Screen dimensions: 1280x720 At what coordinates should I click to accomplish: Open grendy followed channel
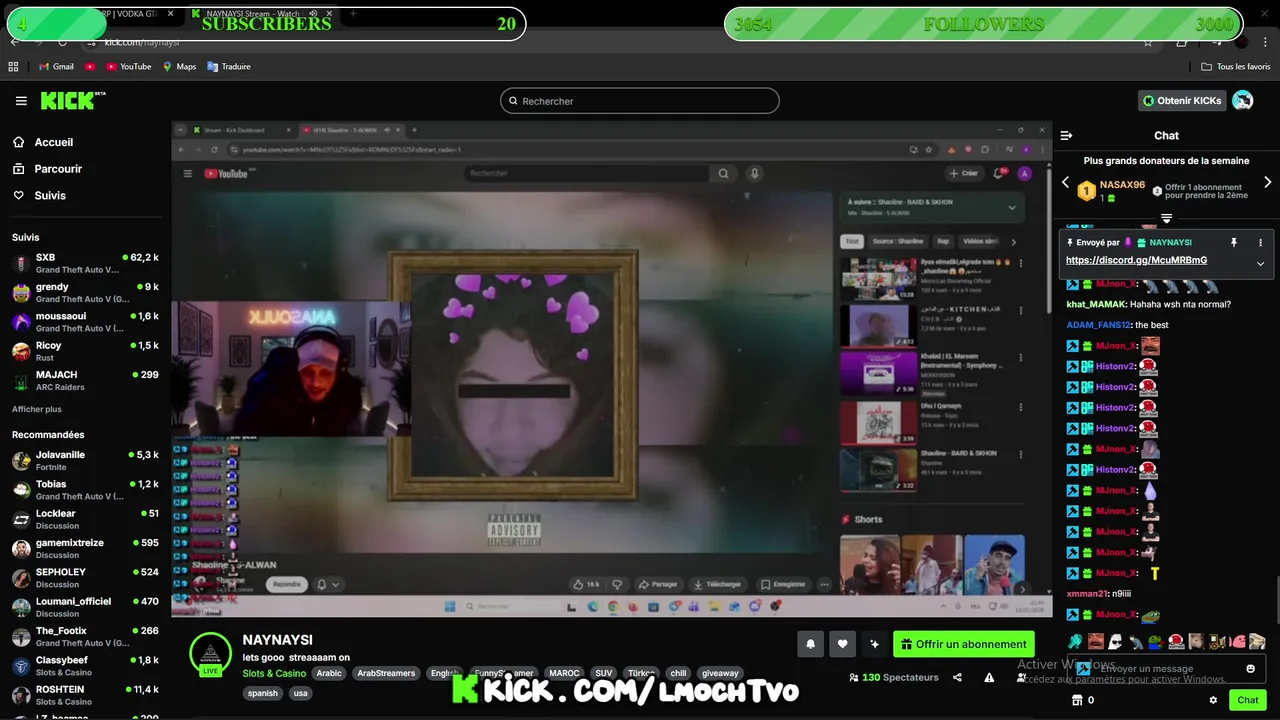click(x=84, y=293)
